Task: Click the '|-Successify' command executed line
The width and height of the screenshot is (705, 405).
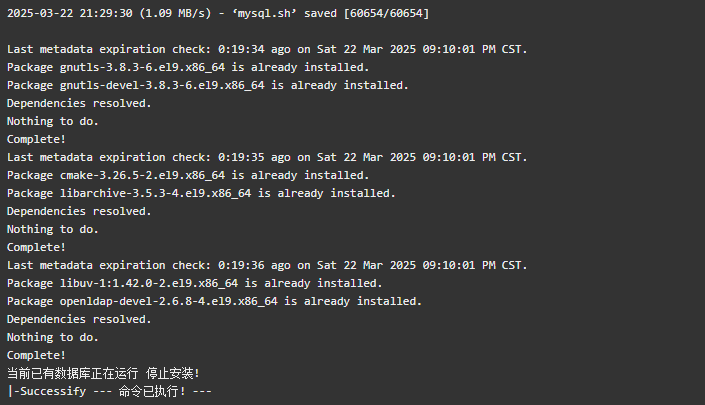Action: pos(109,391)
